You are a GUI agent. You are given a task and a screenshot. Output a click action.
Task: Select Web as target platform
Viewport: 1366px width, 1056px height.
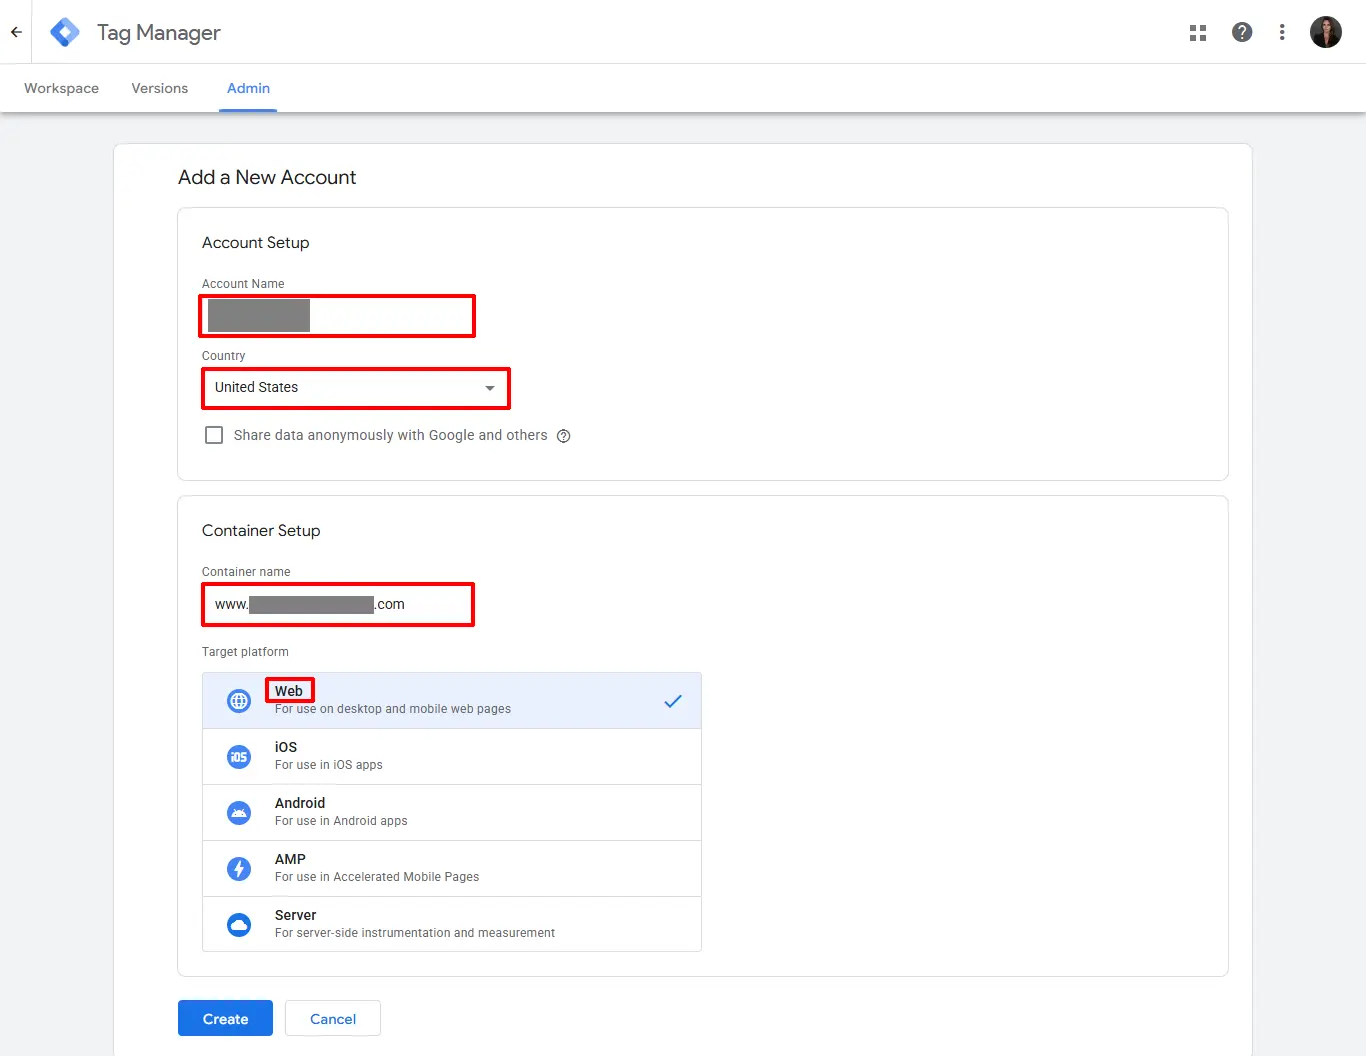tap(452, 701)
